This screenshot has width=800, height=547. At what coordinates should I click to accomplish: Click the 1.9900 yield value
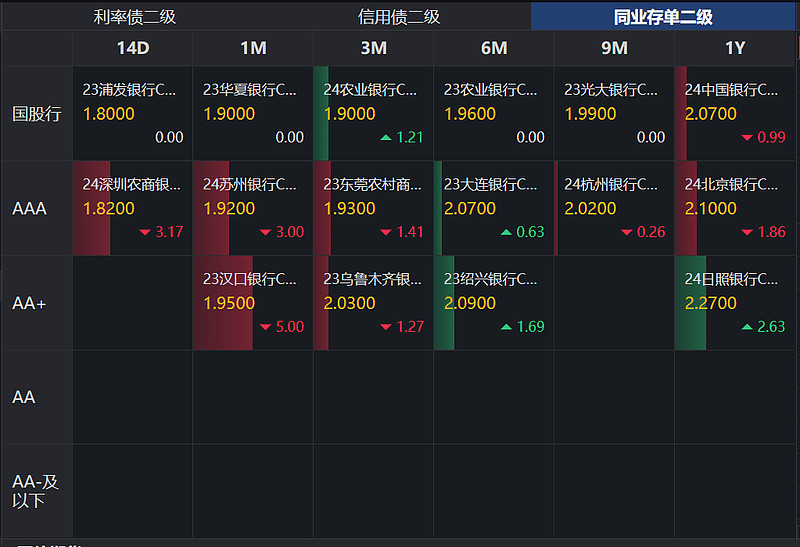pyautogui.click(x=590, y=114)
